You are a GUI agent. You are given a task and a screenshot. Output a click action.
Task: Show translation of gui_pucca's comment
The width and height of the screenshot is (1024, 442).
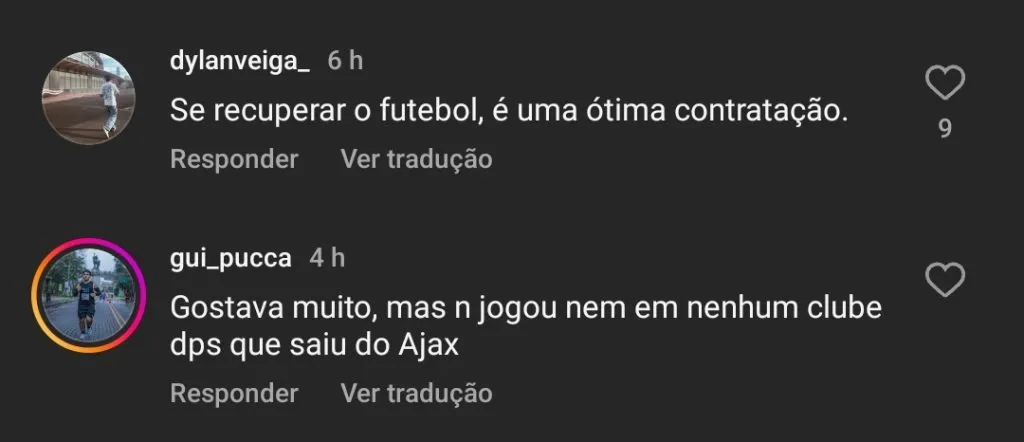(416, 394)
